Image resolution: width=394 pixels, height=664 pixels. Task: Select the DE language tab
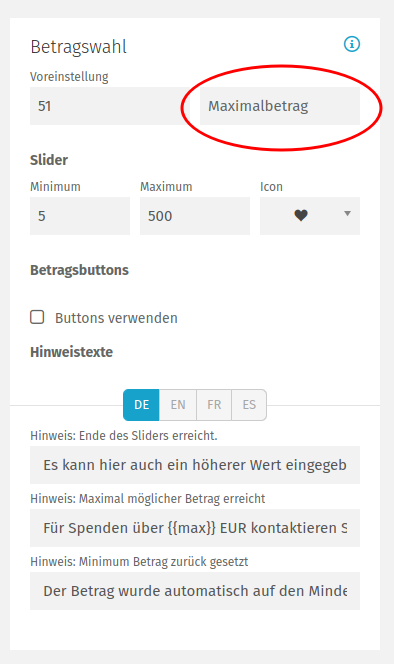coord(141,405)
